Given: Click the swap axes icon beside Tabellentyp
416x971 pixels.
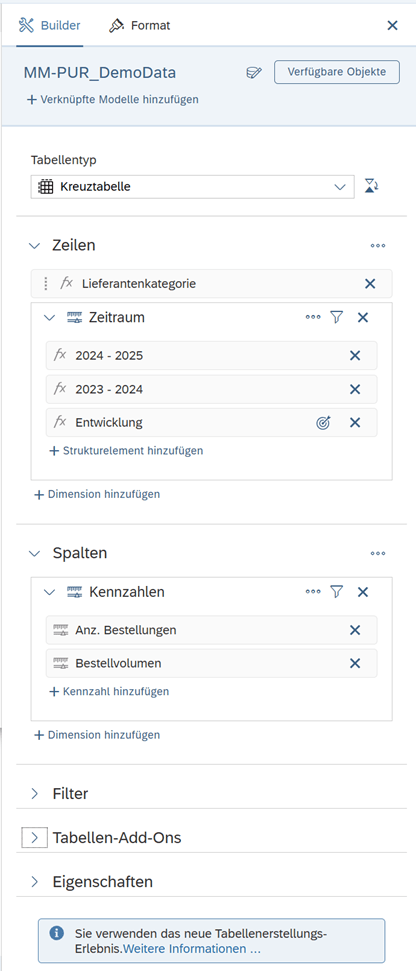Looking at the screenshot, I should point(371,186).
